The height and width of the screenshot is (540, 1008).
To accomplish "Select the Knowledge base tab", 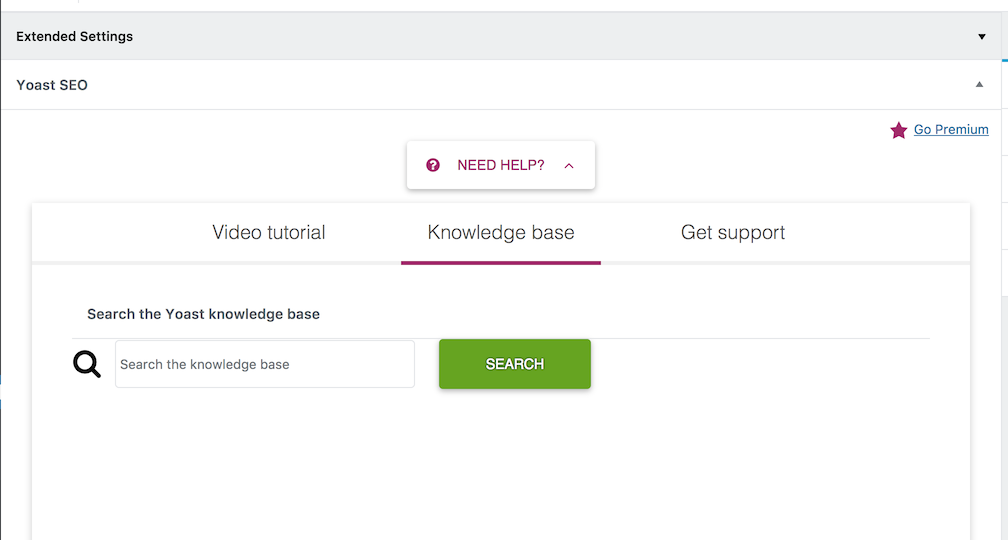I will click(500, 233).
